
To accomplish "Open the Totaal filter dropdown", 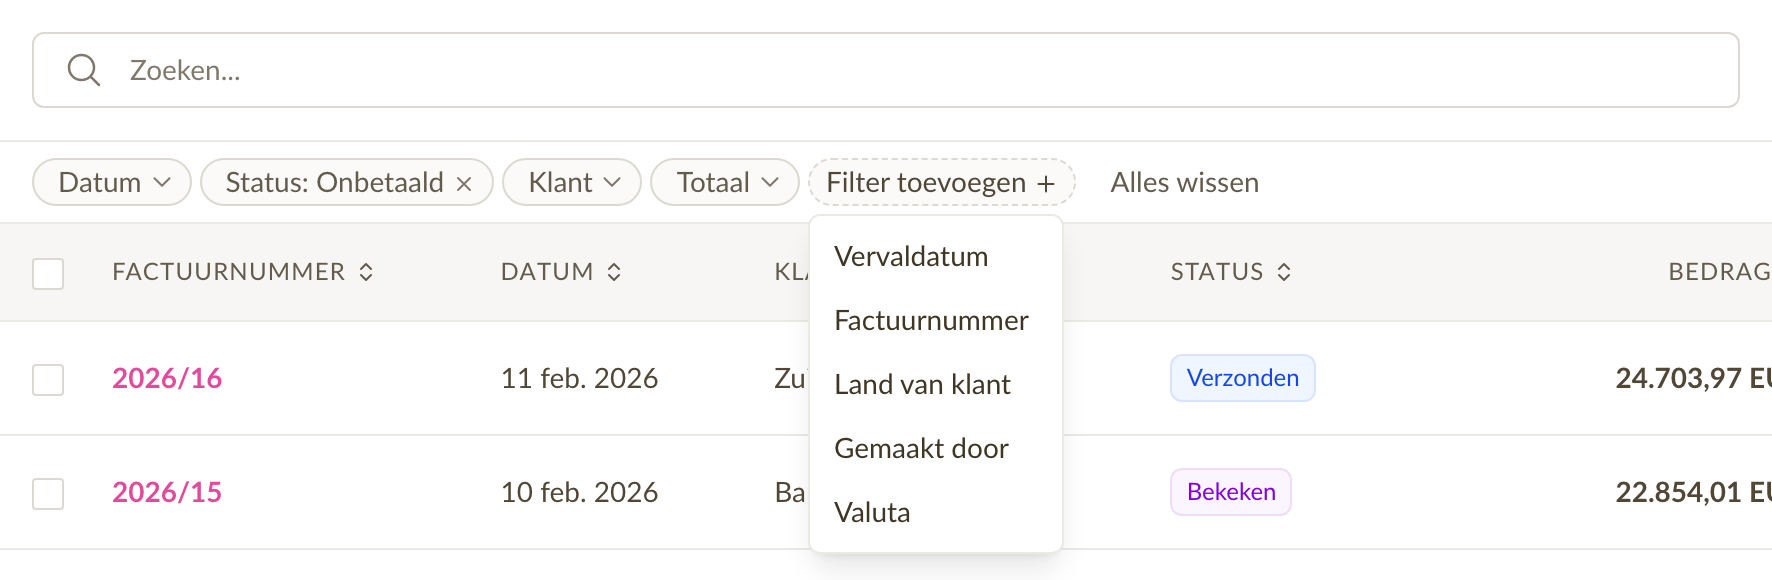I will [x=725, y=182].
